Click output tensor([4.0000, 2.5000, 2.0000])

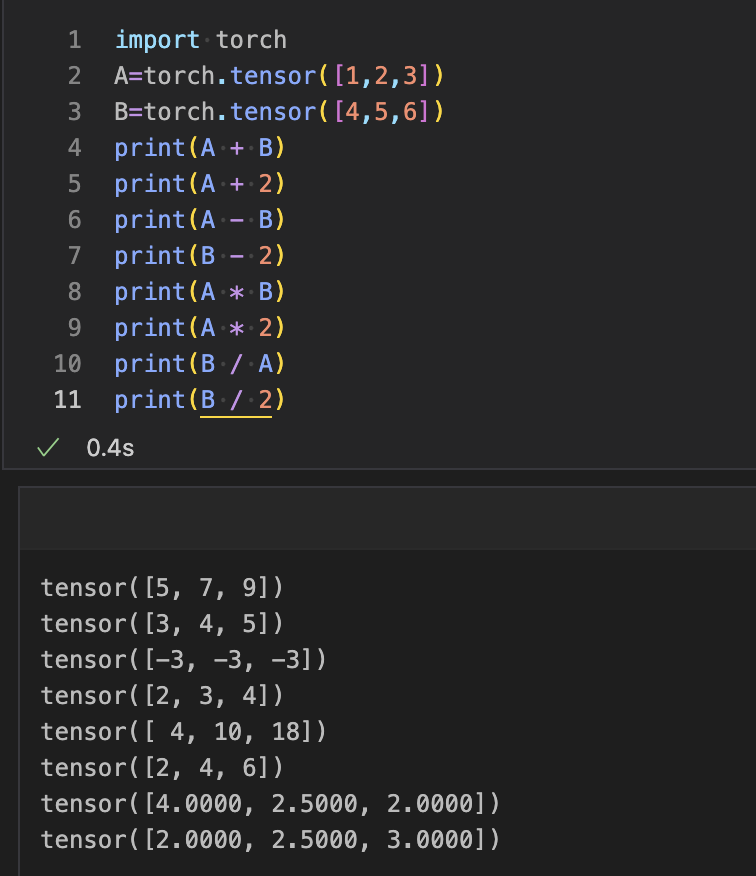(270, 804)
